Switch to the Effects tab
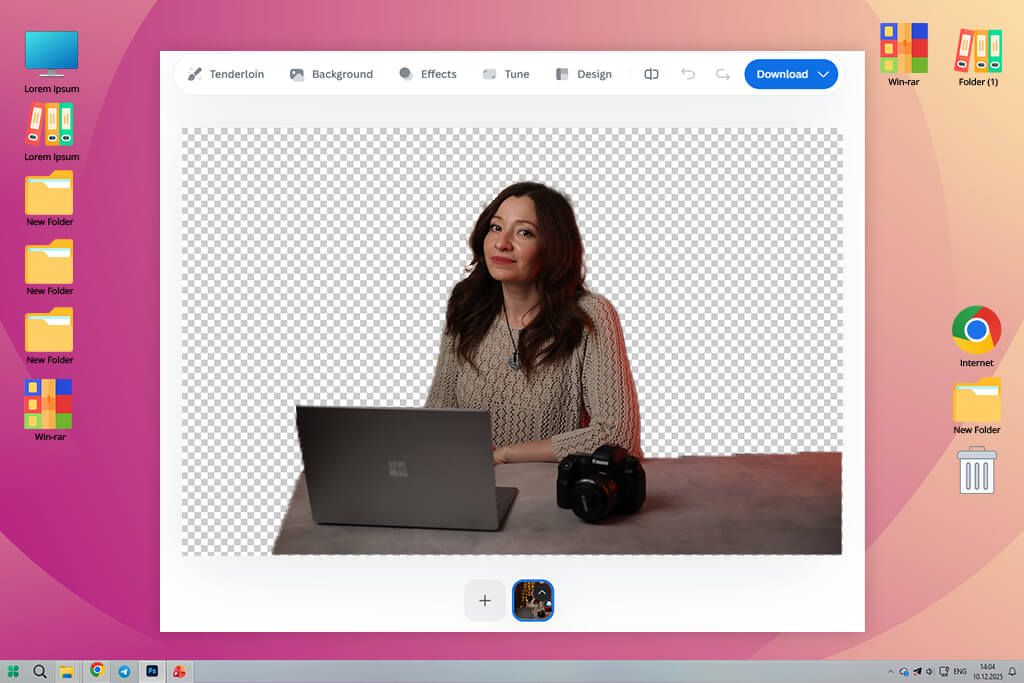The width and height of the screenshot is (1024, 683). point(428,74)
